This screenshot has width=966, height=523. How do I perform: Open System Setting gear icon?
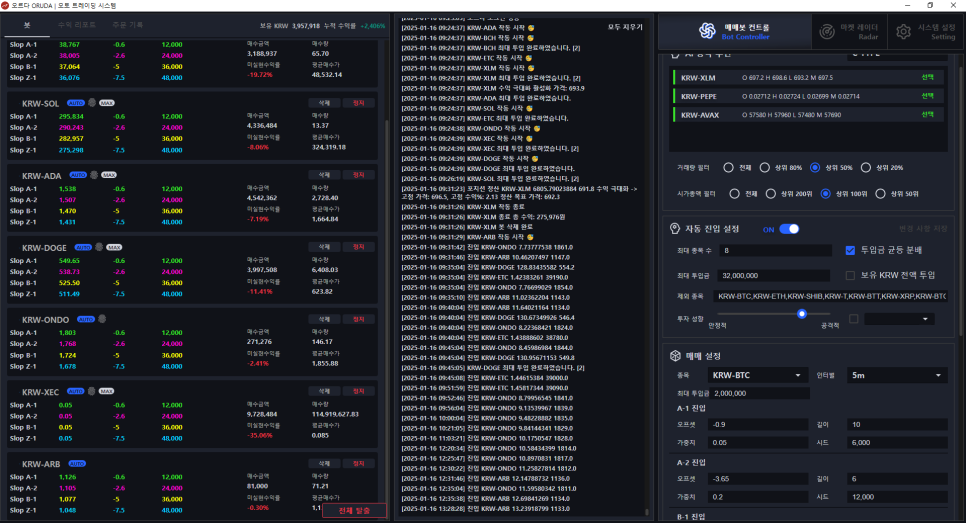pos(903,31)
